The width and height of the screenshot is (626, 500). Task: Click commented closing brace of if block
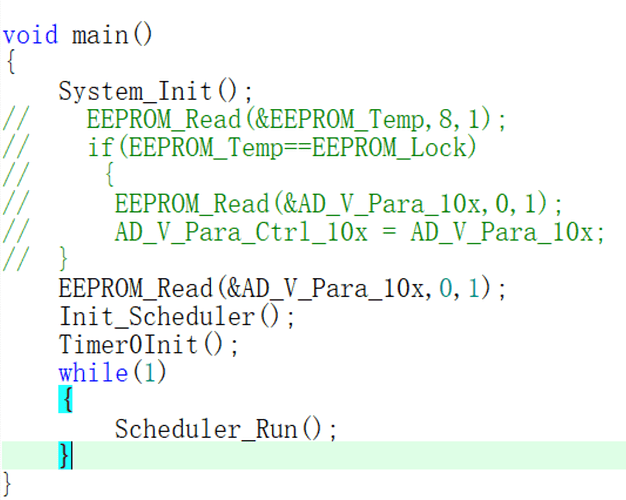click(63, 259)
